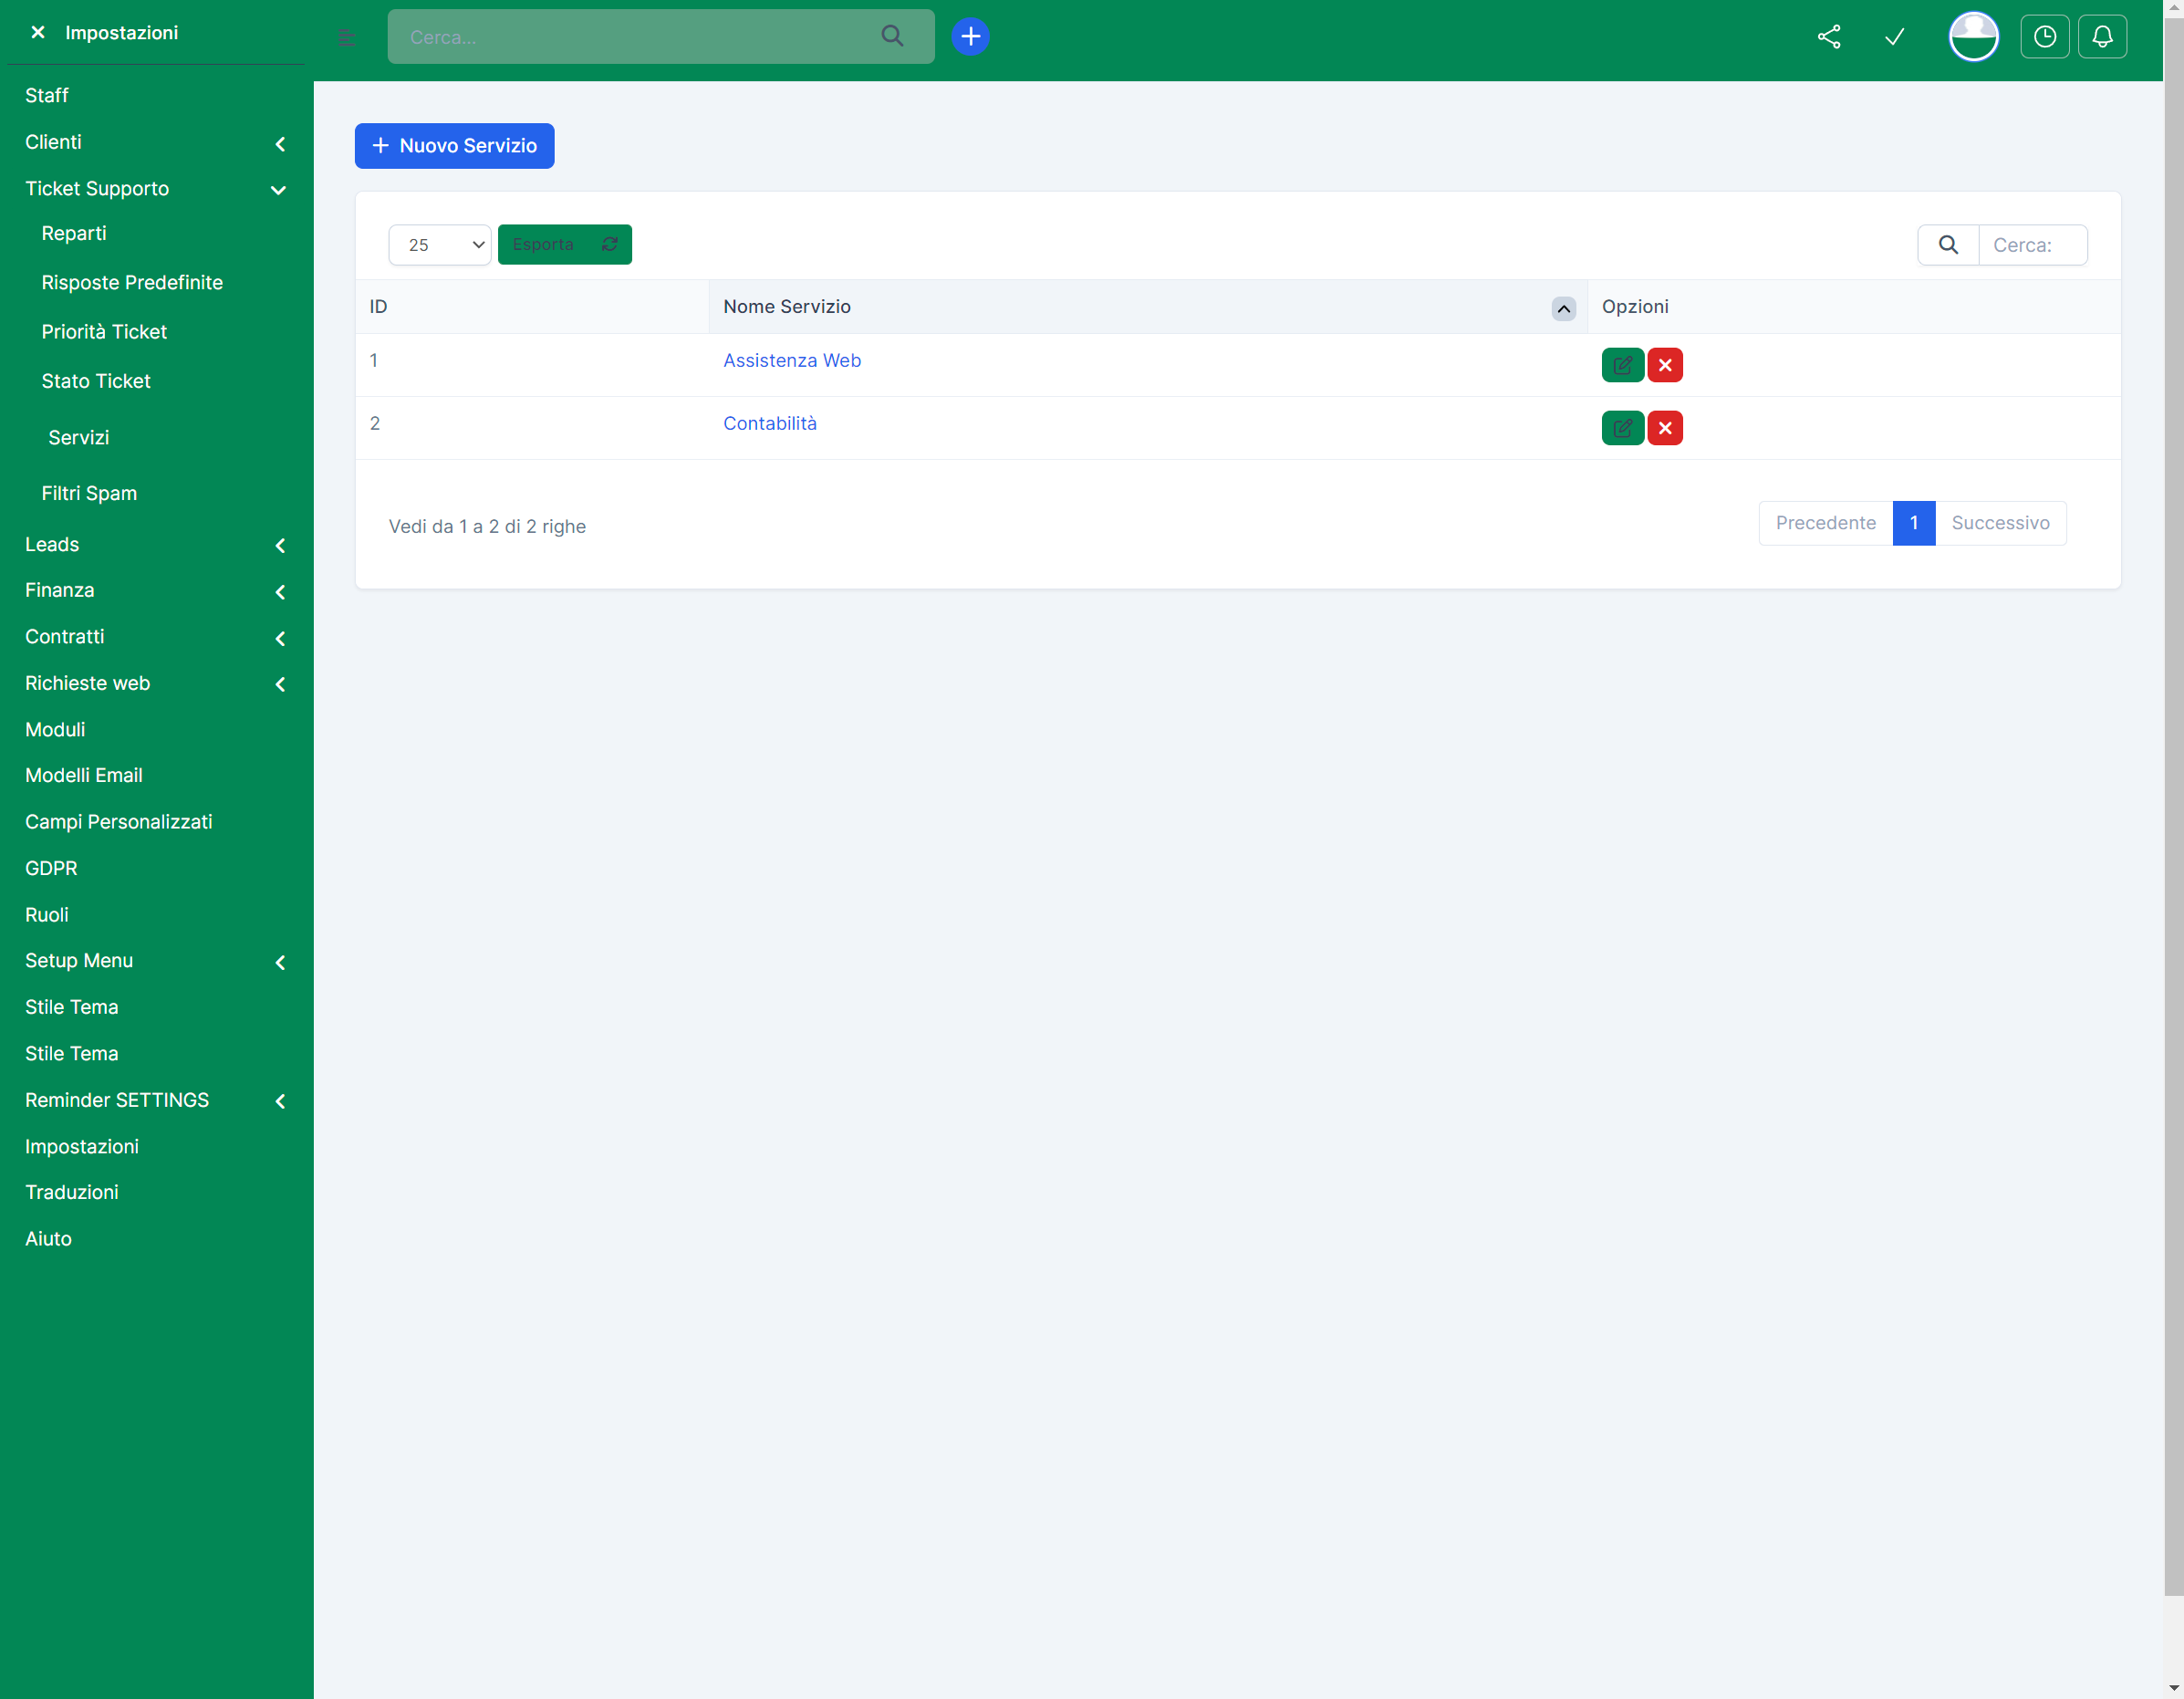The width and height of the screenshot is (2184, 1699).
Task: Edit the Assistenza Web service
Action: 1621,365
